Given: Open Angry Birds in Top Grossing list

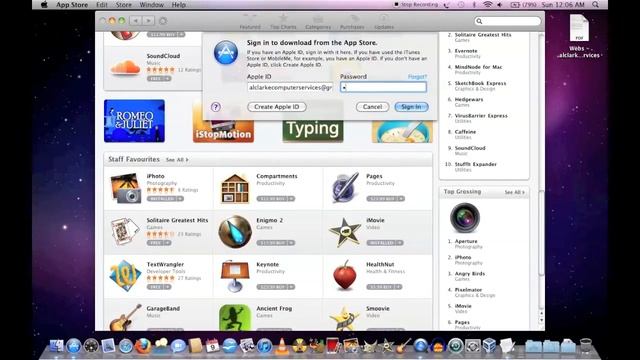Looking at the screenshot, I should (470, 274).
